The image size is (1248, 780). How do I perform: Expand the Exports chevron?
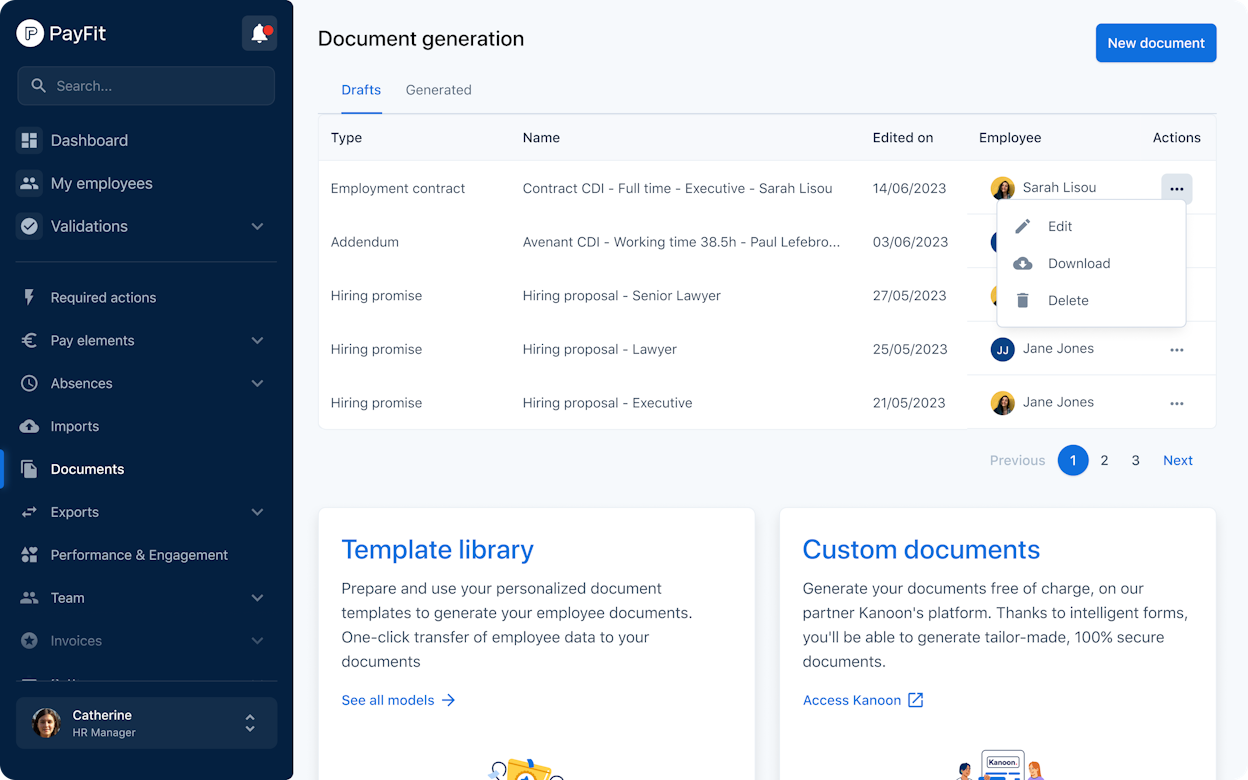pyautogui.click(x=257, y=512)
